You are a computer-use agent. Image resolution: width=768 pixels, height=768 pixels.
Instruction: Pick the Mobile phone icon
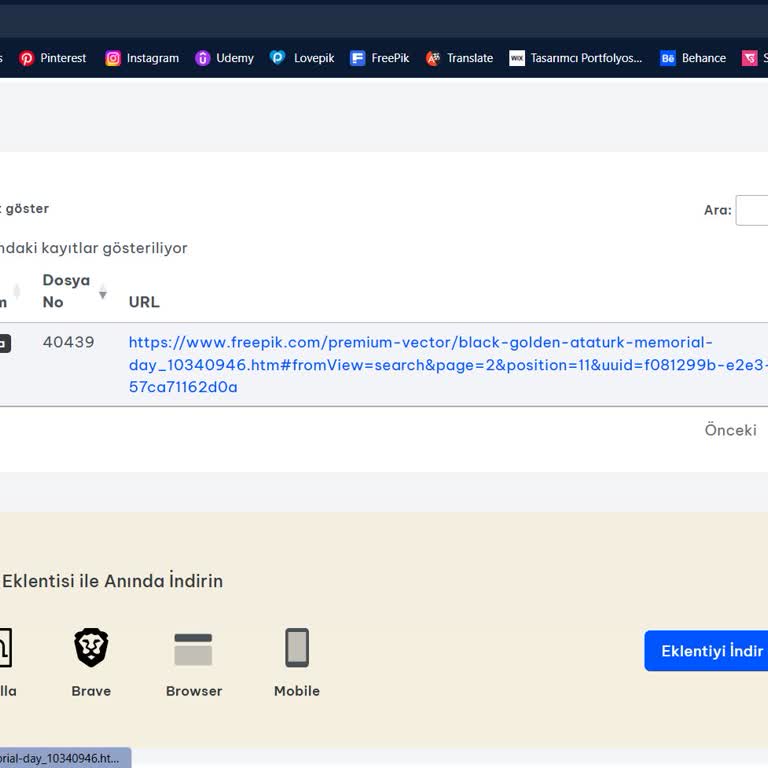(297, 648)
